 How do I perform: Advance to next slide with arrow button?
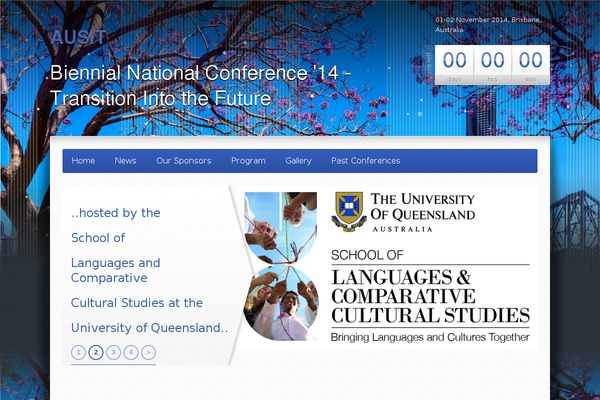[148, 352]
